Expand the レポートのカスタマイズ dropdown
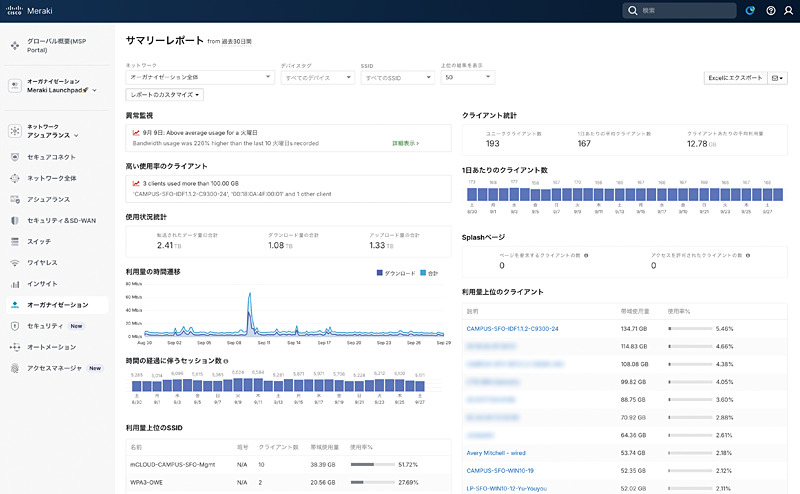The width and height of the screenshot is (800, 494). [x=165, y=94]
